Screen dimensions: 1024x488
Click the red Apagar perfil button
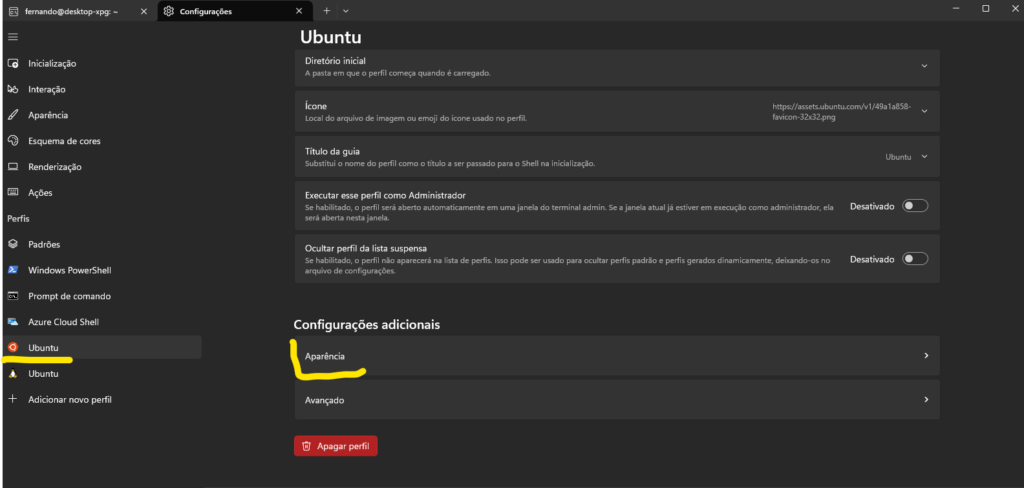coord(336,447)
